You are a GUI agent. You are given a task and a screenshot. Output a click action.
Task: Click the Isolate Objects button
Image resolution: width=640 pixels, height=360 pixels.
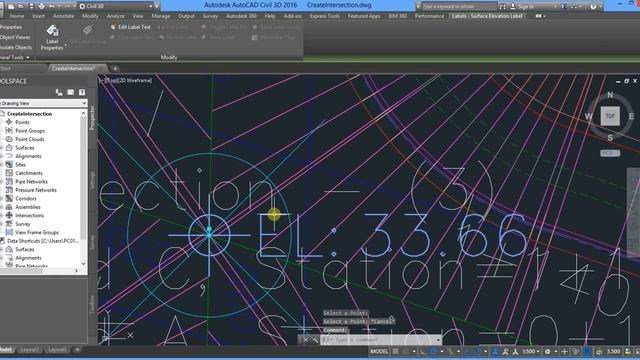(16, 47)
